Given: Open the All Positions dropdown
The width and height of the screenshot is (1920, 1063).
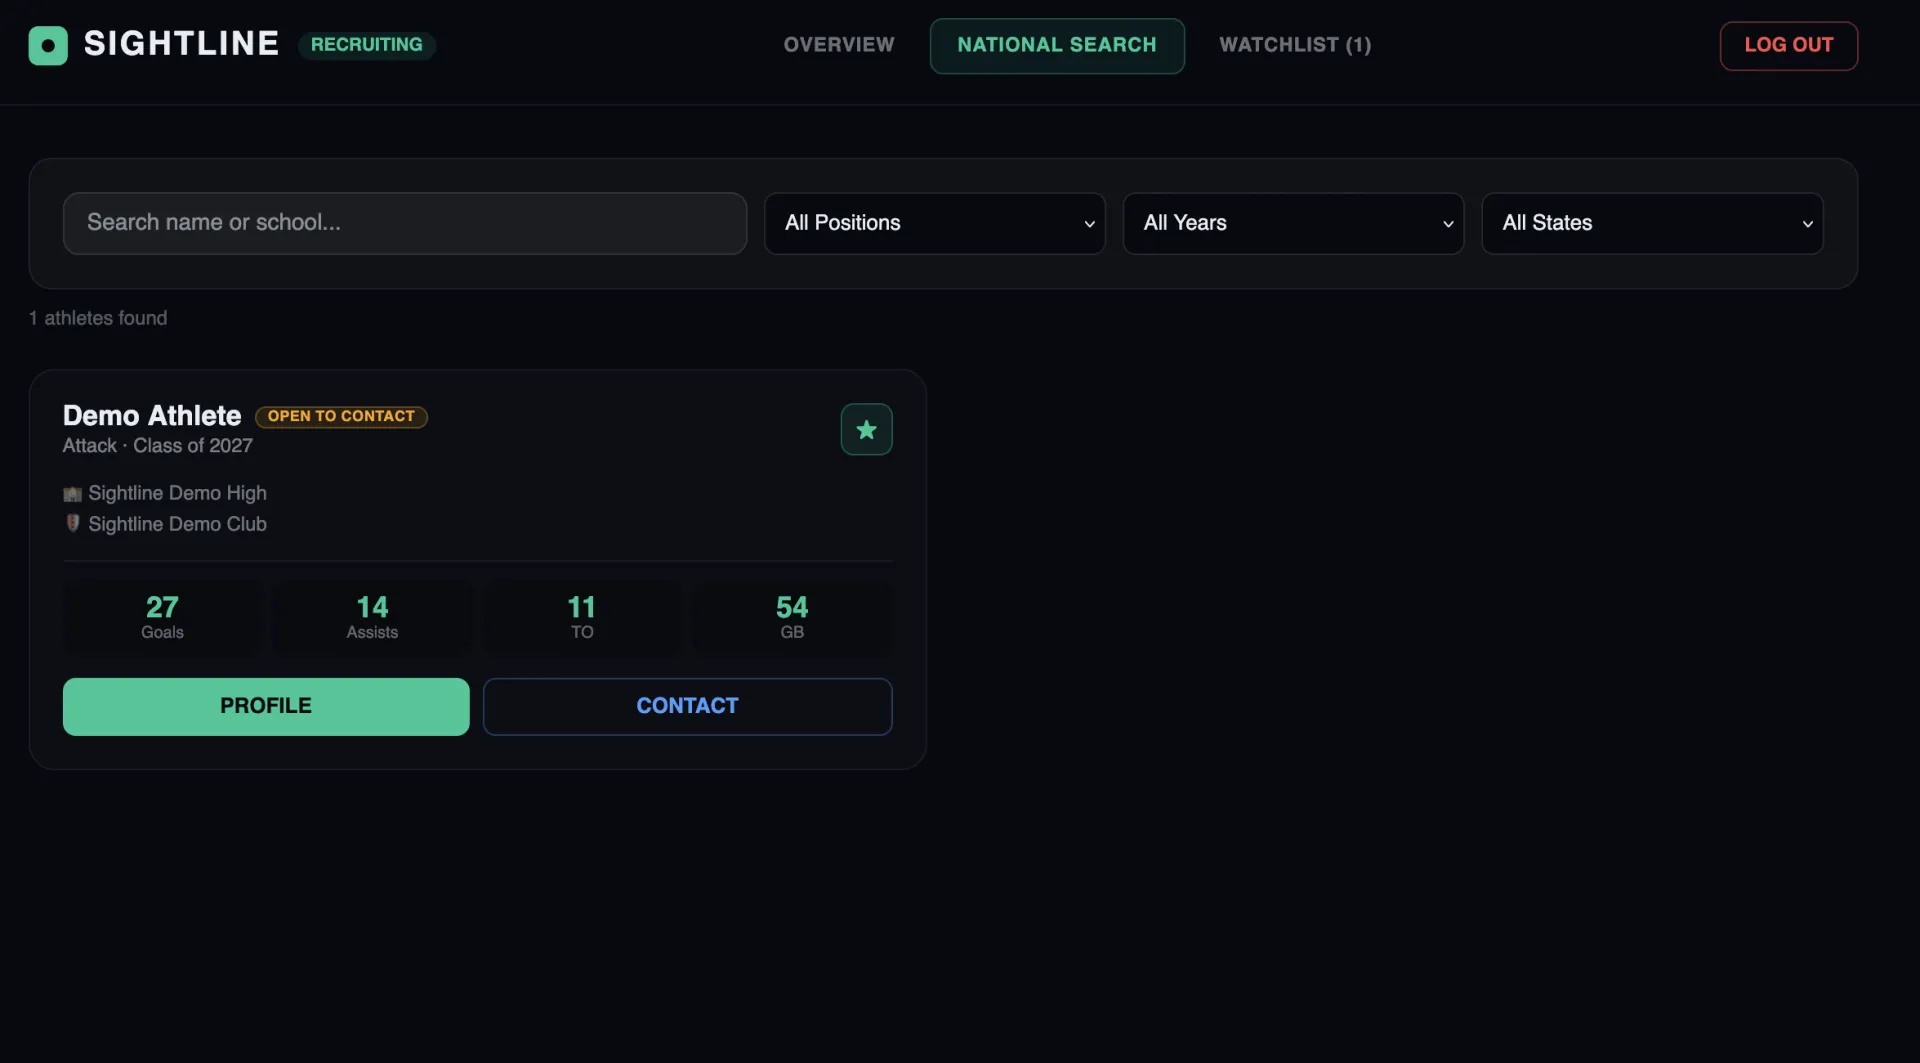Looking at the screenshot, I should pyautogui.click(x=935, y=223).
